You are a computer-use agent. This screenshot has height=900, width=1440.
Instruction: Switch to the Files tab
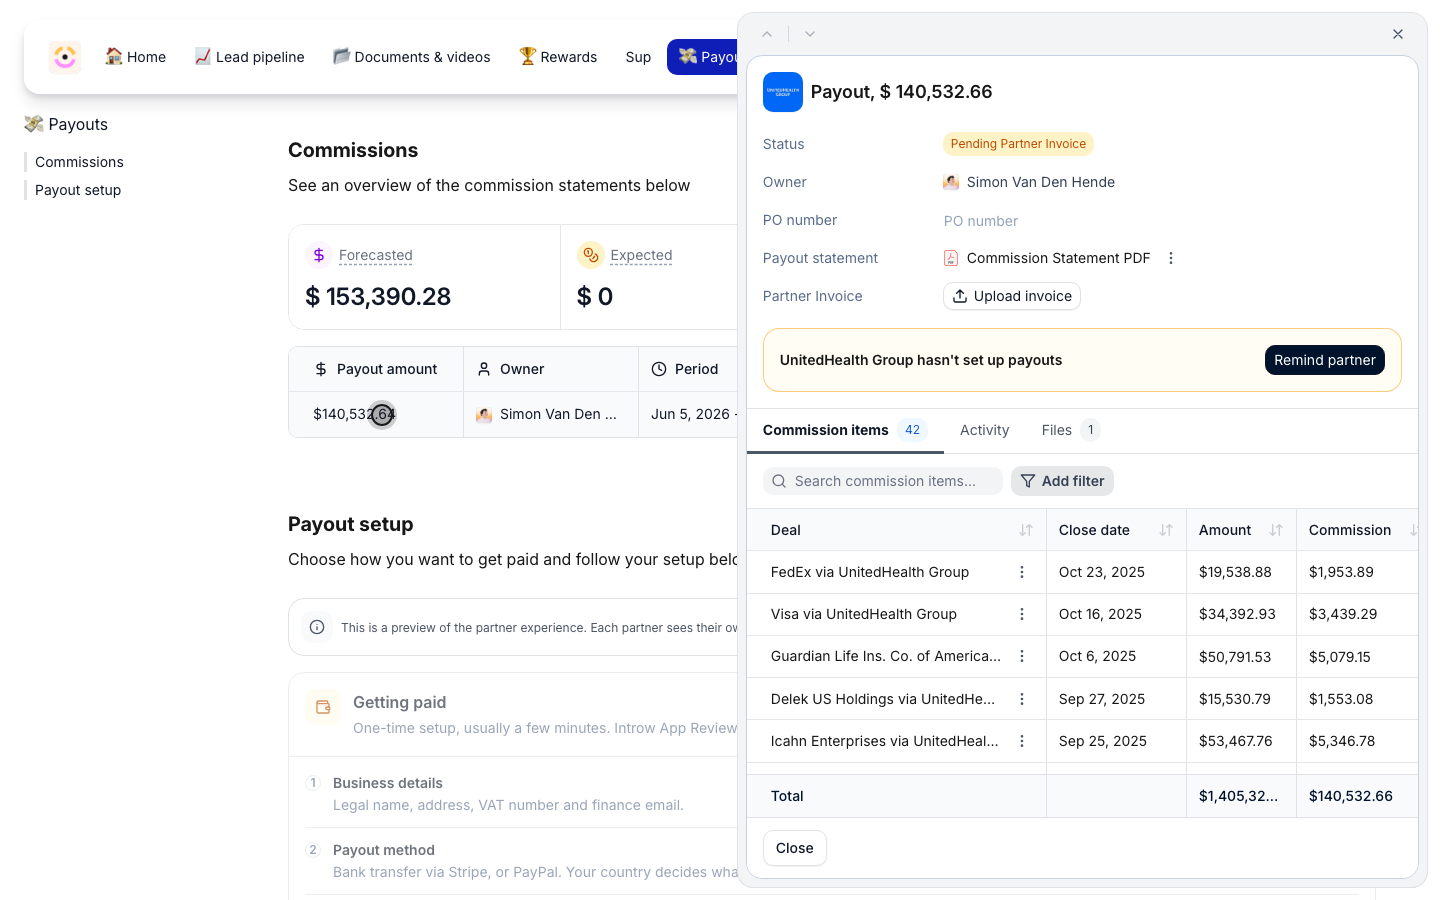pyautogui.click(x=1070, y=430)
